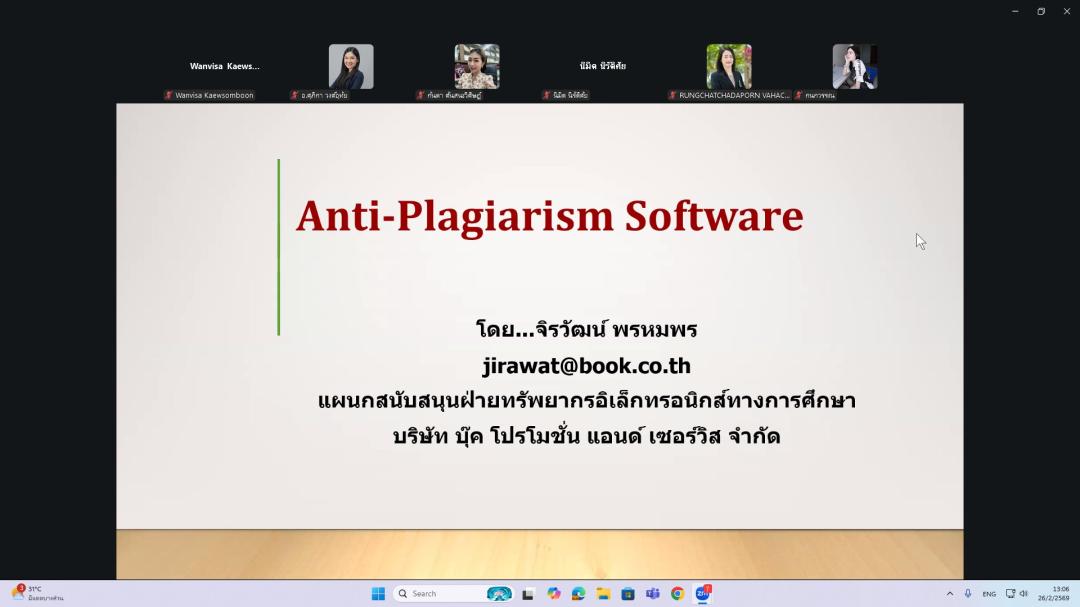
Task: Open the clock and date panel
Action: 1059,593
